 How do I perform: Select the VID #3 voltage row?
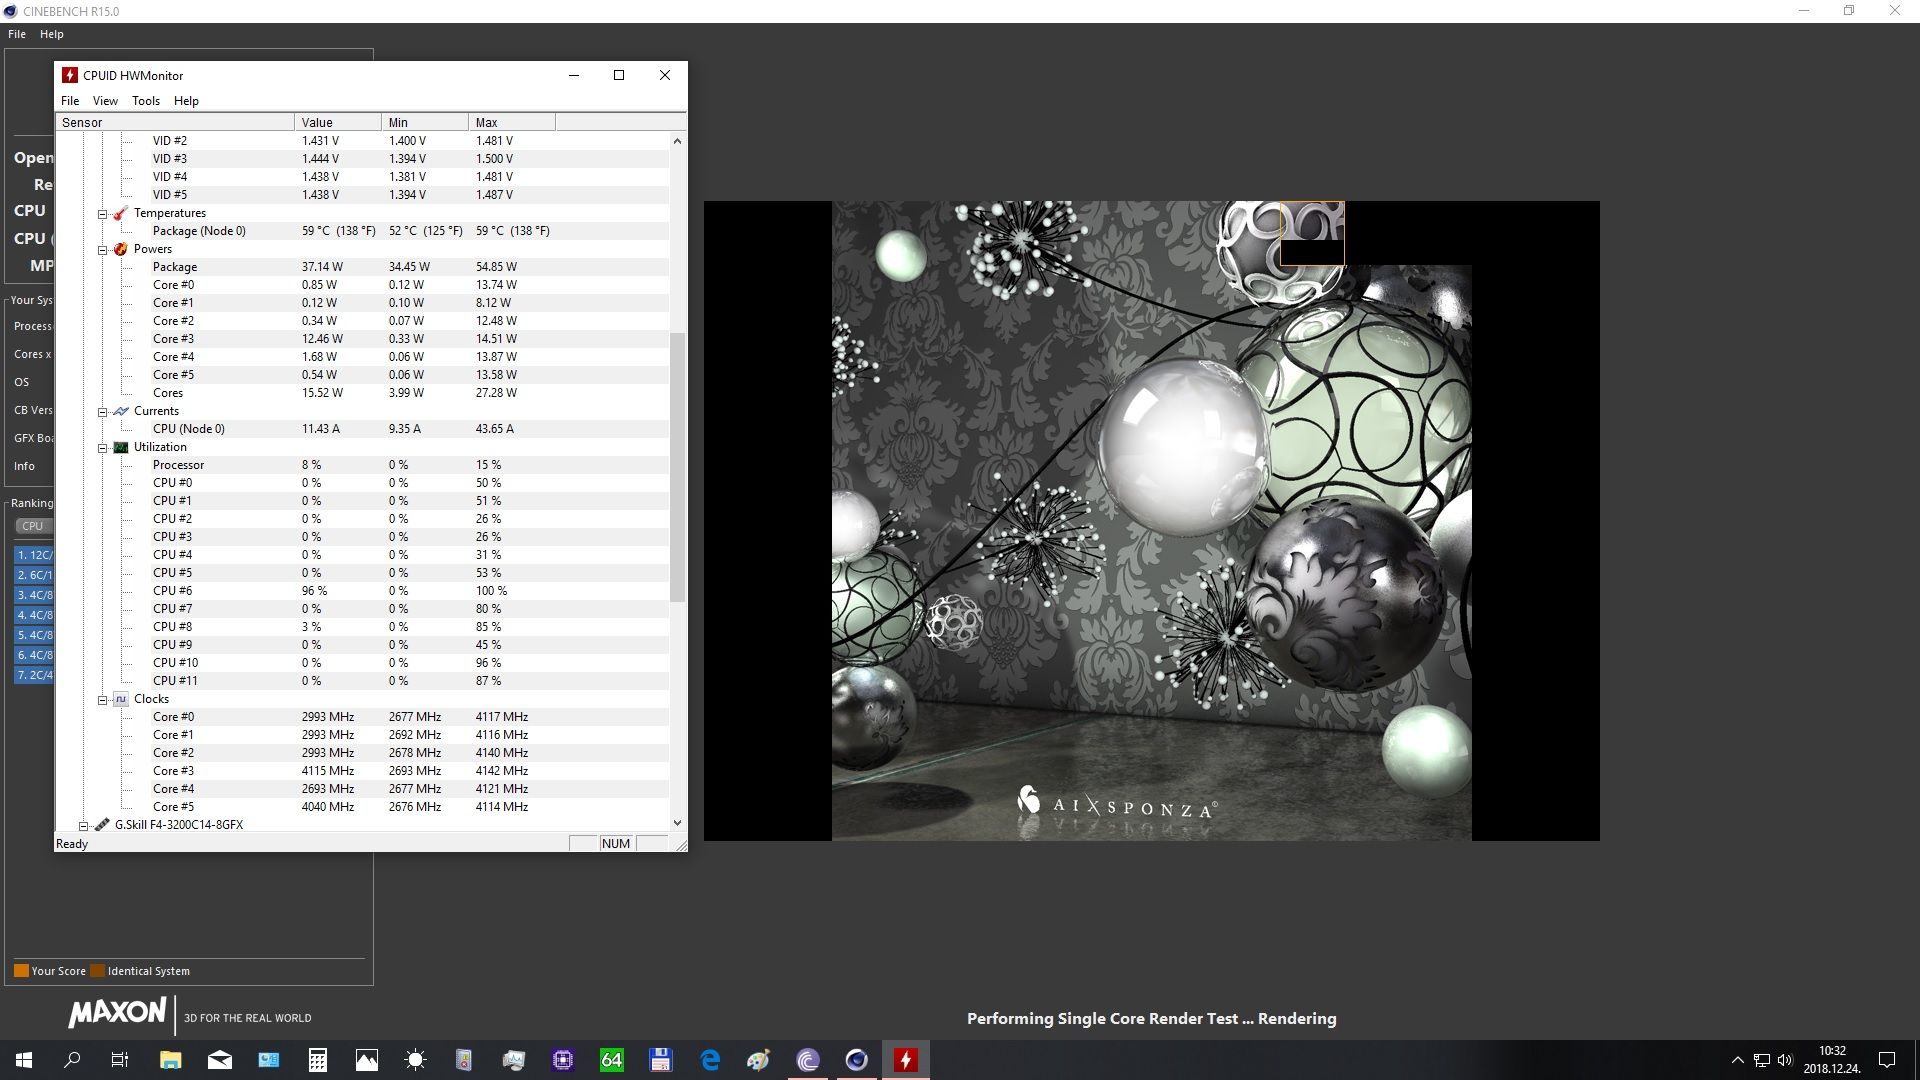point(363,159)
